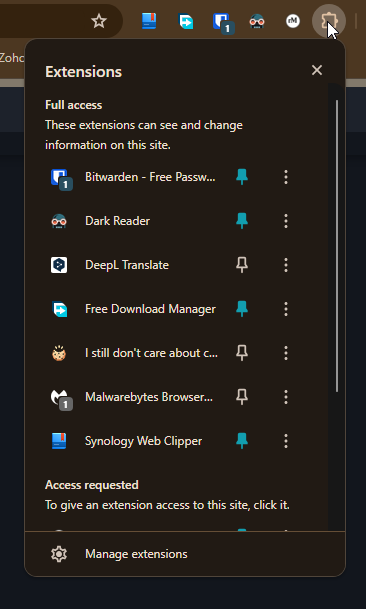Click the extensions list scrollbar
Image resolution: width=366 pixels, height=609 pixels.
click(x=336, y=246)
